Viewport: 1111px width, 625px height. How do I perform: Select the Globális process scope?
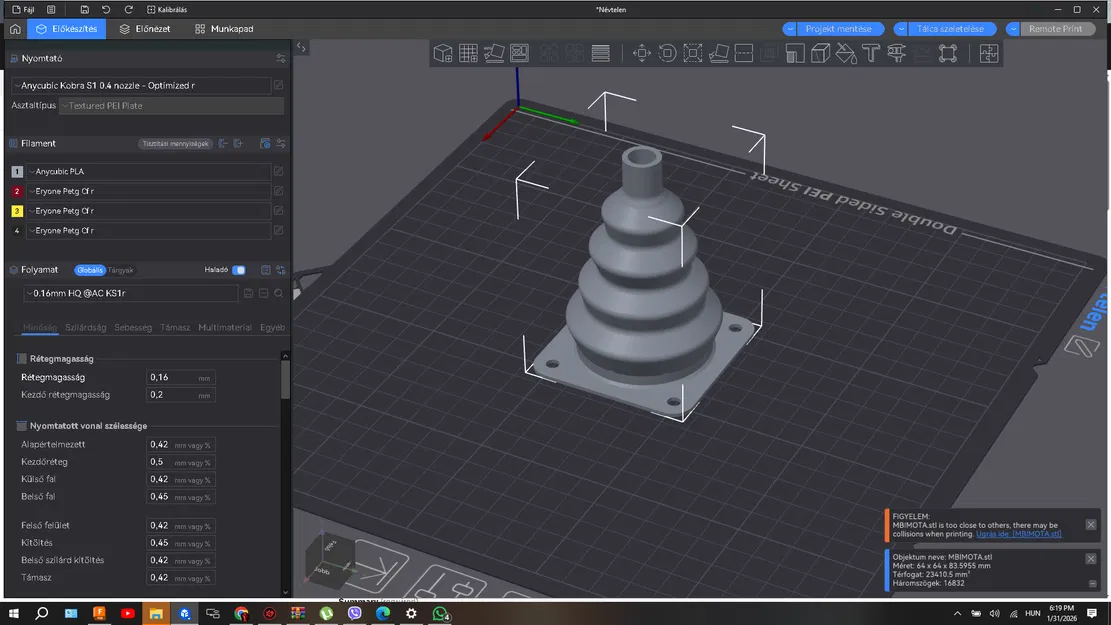tap(90, 270)
